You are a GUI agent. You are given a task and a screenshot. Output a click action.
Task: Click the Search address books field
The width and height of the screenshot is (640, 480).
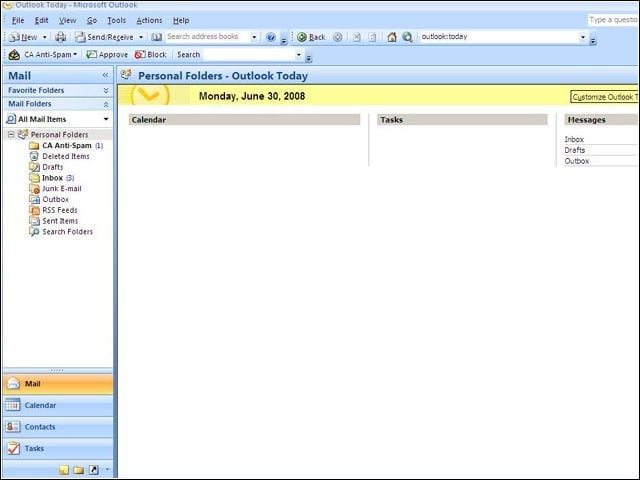pos(207,37)
